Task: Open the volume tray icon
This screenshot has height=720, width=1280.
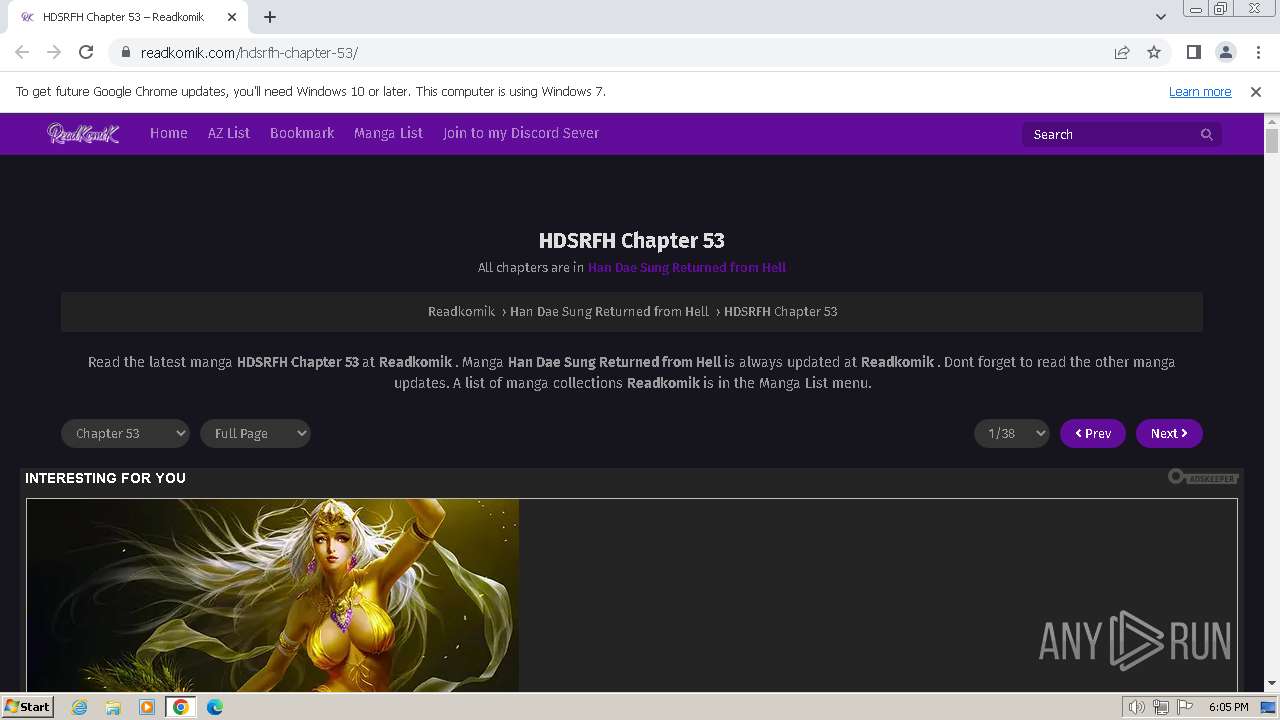Action: 1137,707
